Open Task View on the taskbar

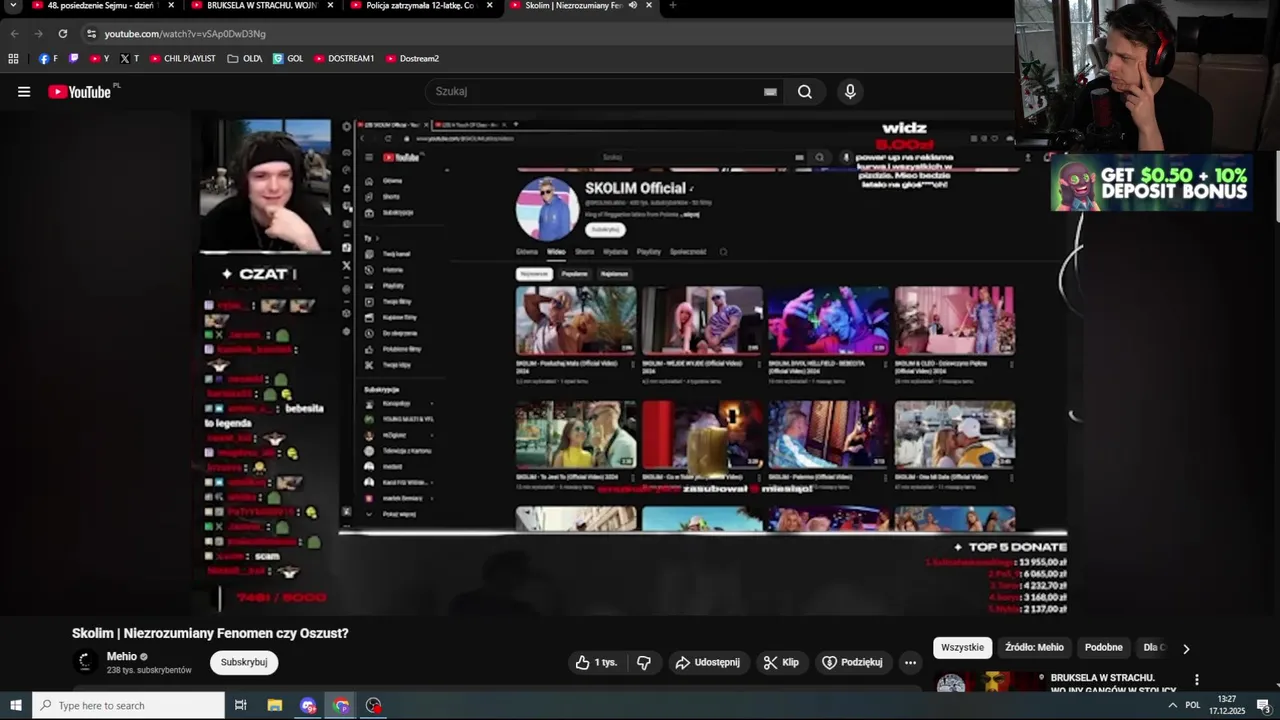240,705
